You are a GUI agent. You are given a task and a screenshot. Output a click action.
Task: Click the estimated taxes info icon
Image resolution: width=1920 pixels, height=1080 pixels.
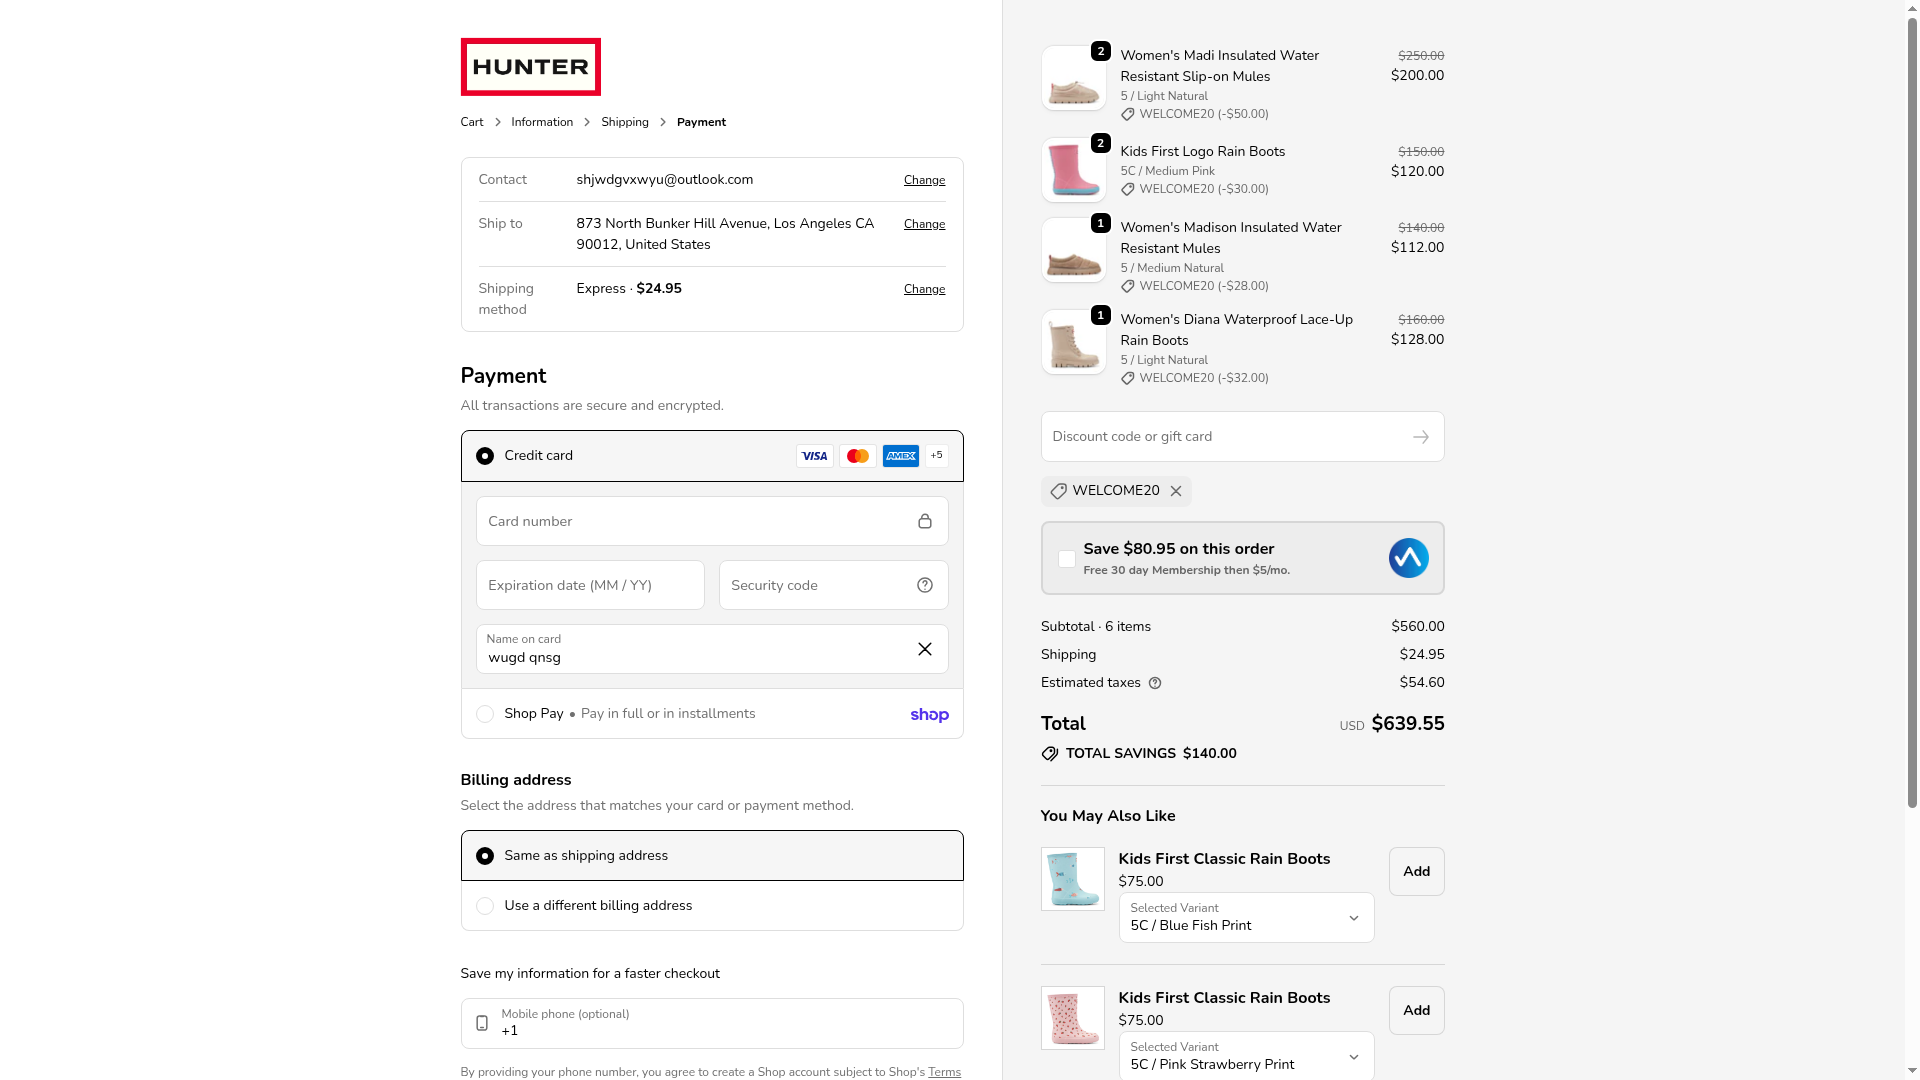click(x=1155, y=683)
